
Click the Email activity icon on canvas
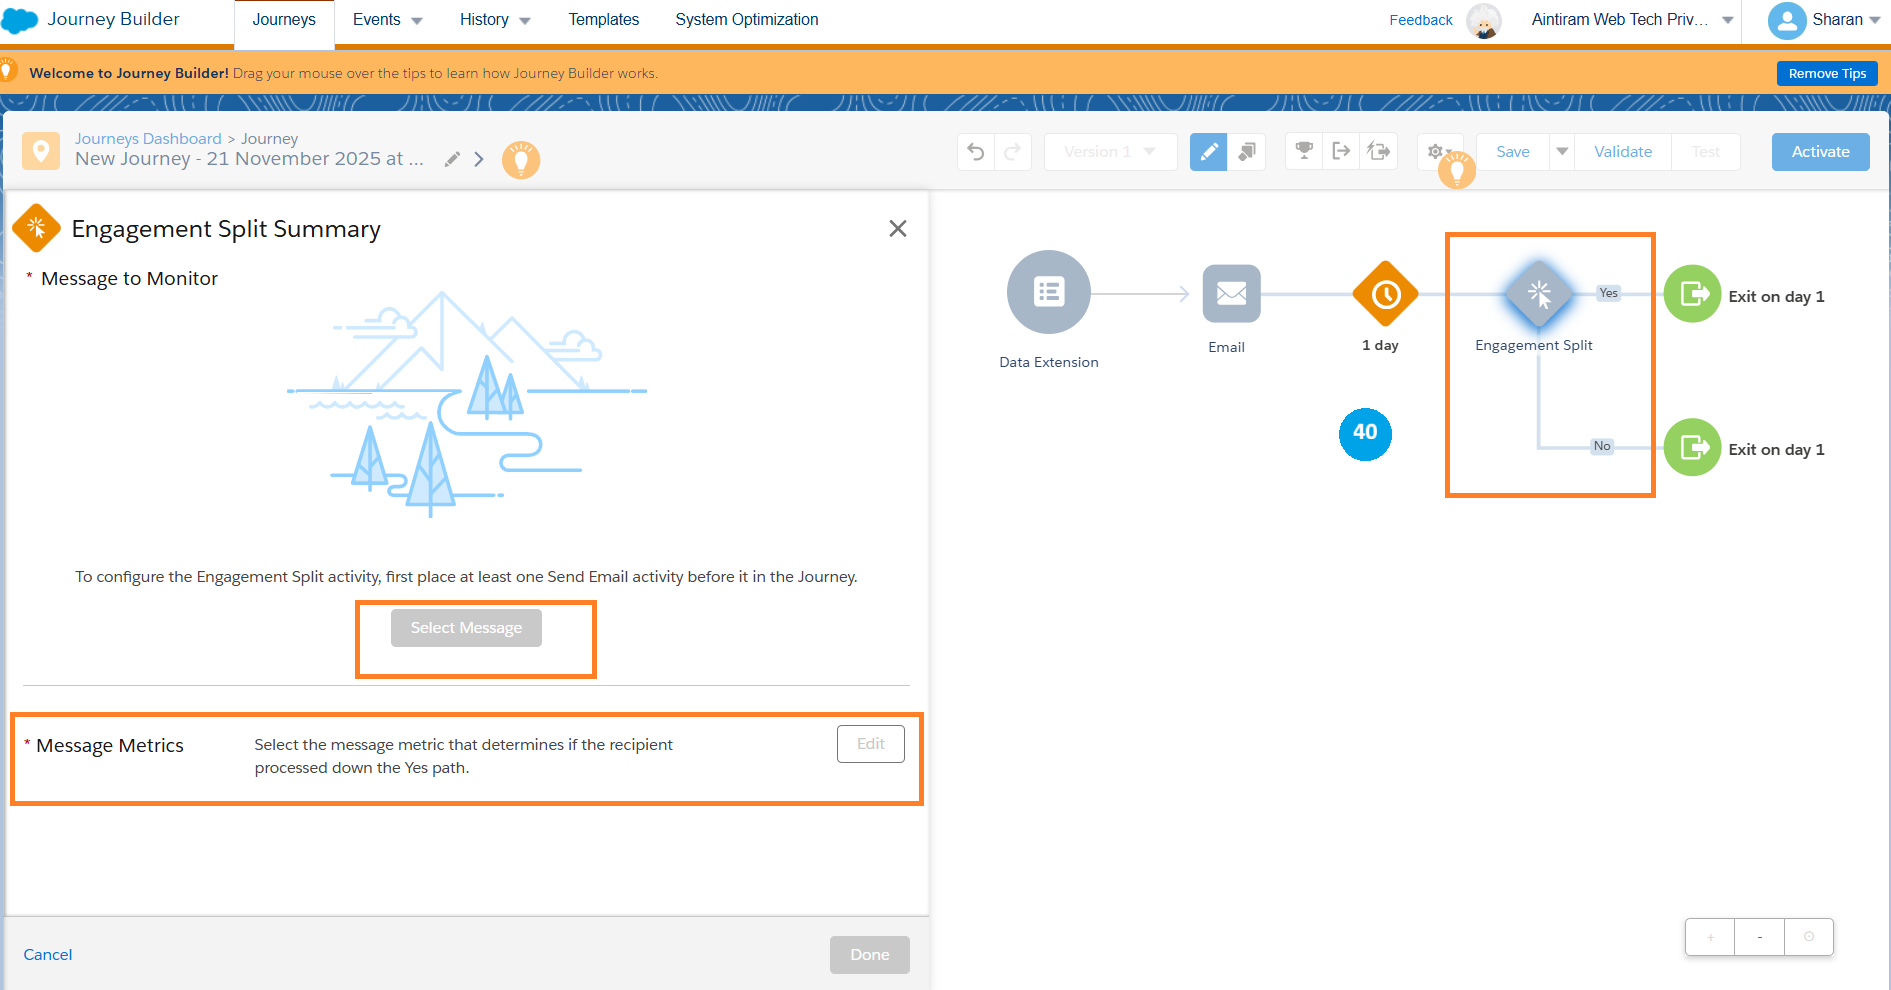click(1231, 294)
